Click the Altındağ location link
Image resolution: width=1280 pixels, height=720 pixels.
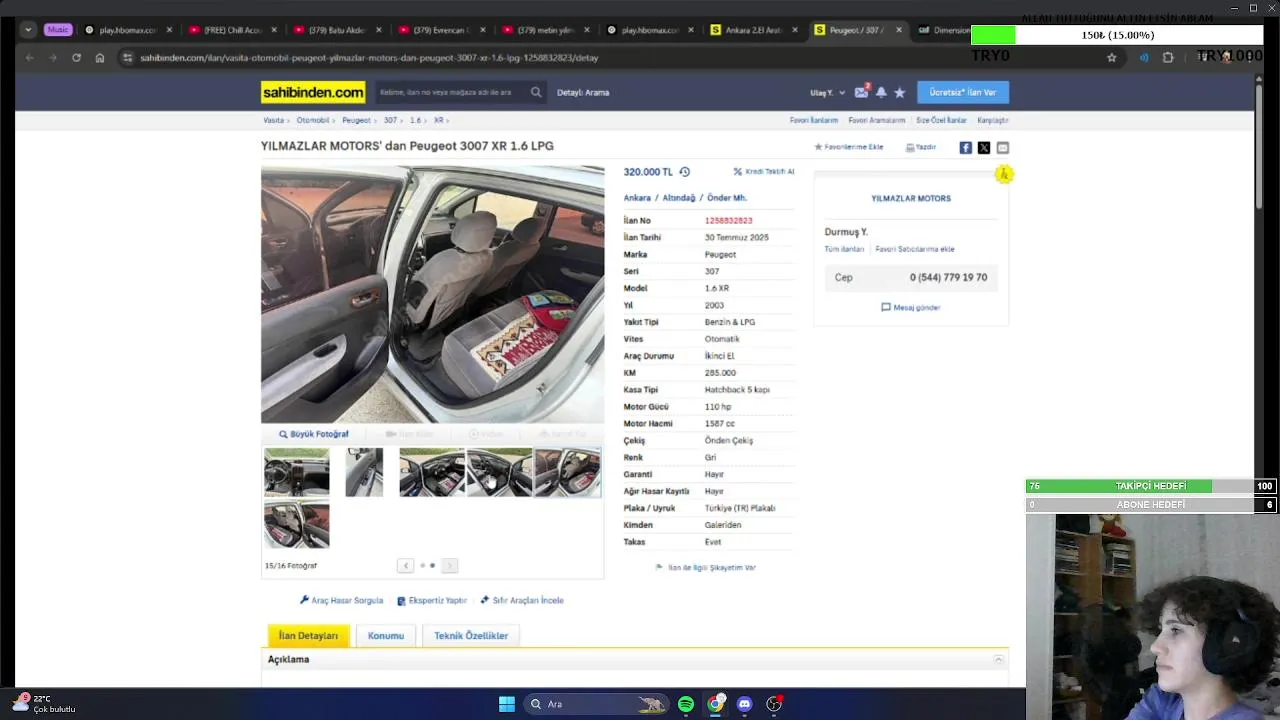679,198
